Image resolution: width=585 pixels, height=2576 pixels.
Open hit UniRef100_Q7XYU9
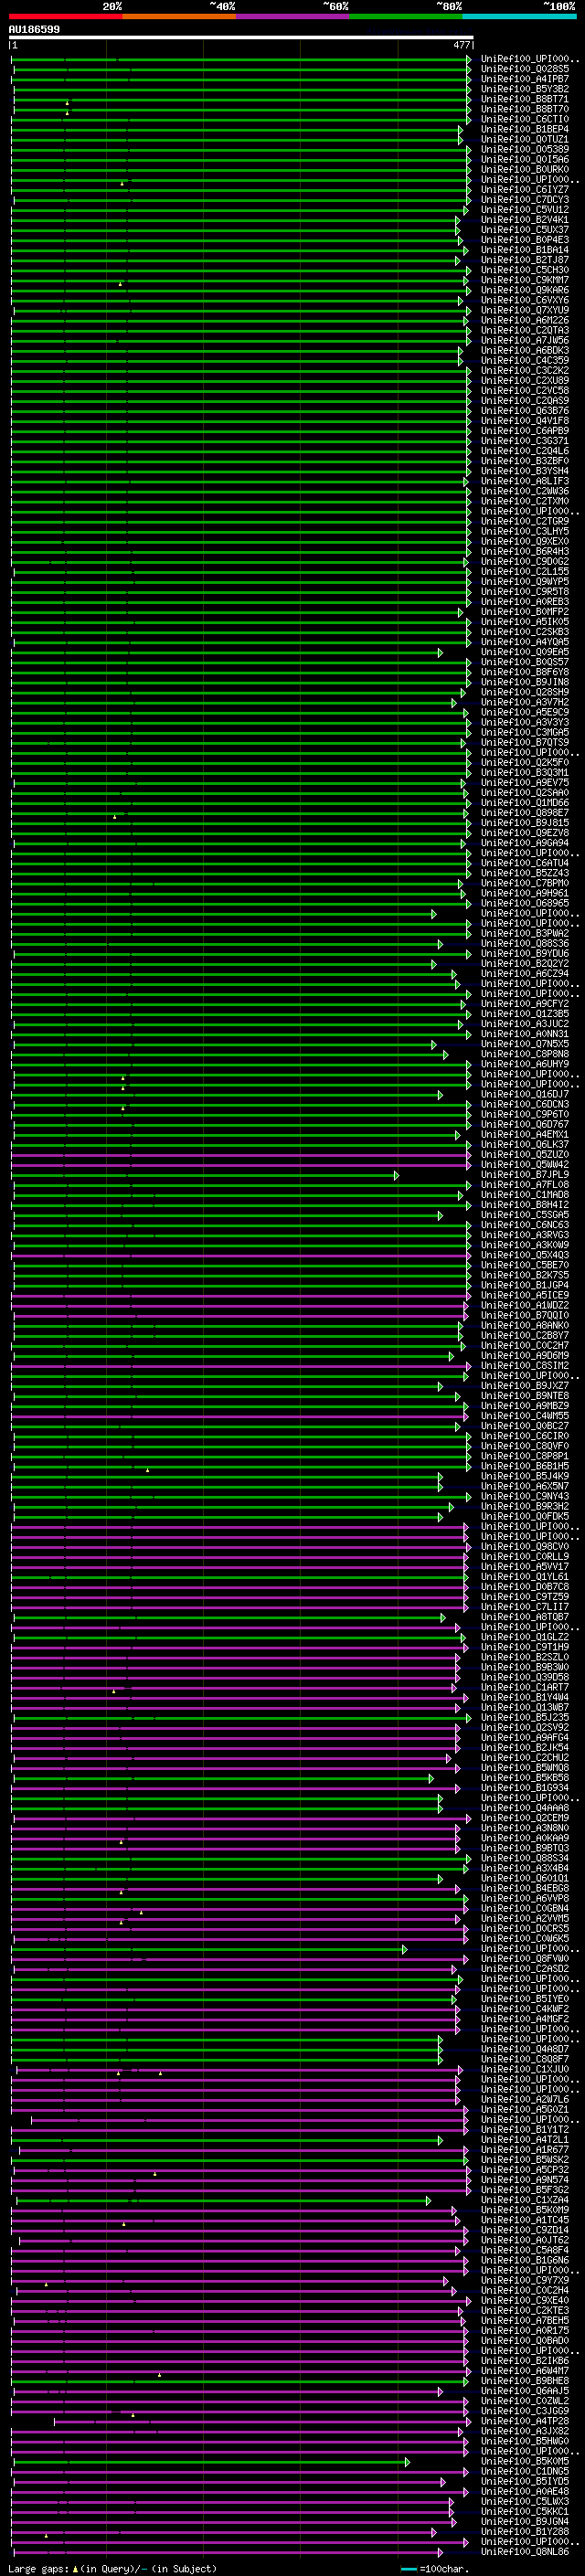pyautogui.click(x=525, y=310)
